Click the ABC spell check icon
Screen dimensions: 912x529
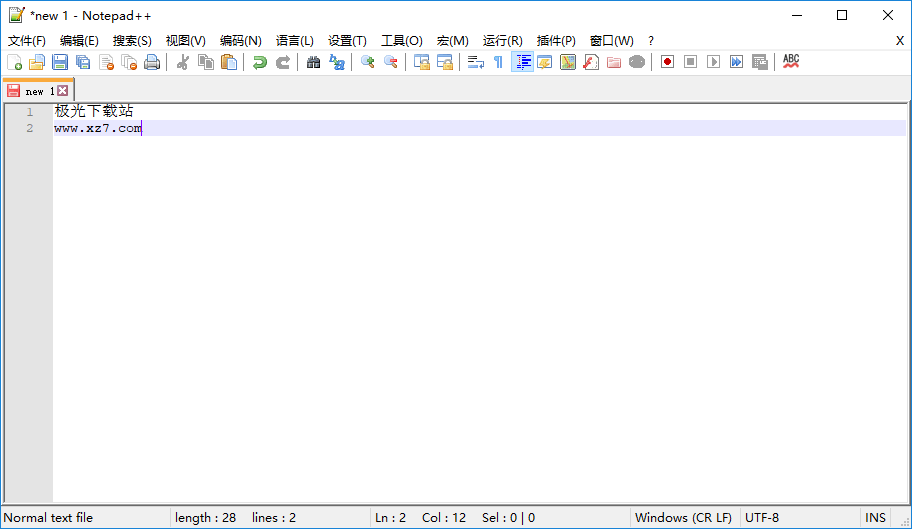coord(791,62)
